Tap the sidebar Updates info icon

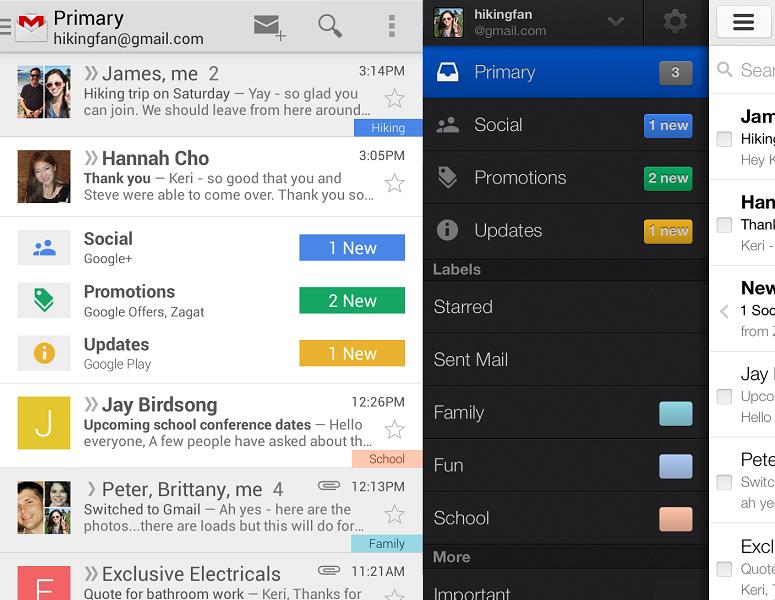coord(447,230)
